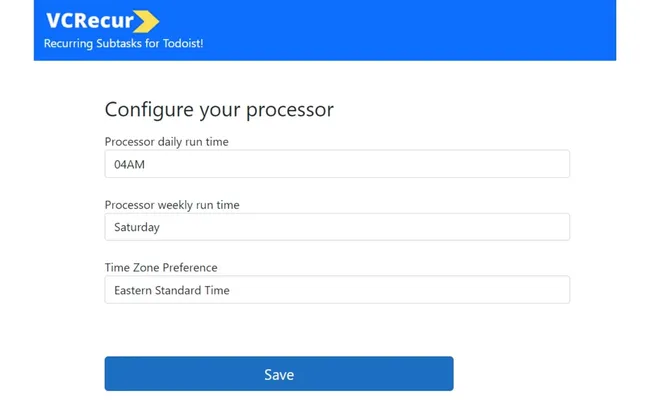
Task: Expand the Processor weekly run time selector
Action: [337, 227]
